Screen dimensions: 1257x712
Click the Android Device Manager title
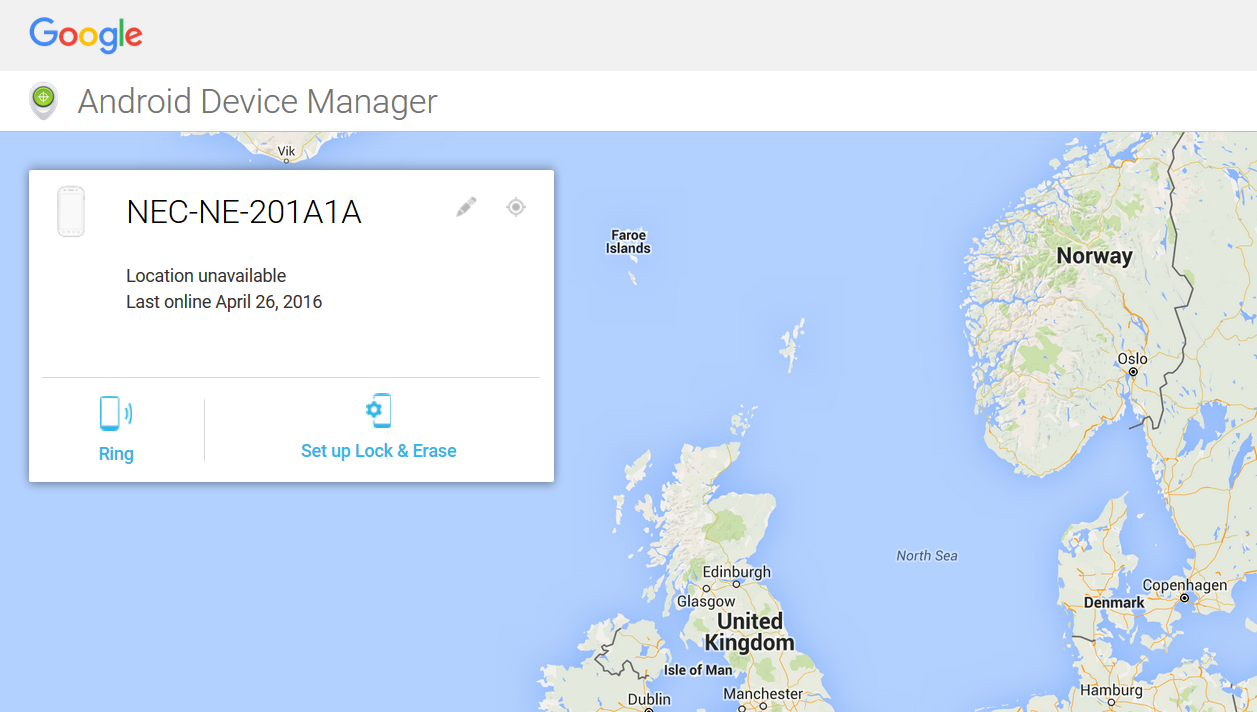click(258, 101)
